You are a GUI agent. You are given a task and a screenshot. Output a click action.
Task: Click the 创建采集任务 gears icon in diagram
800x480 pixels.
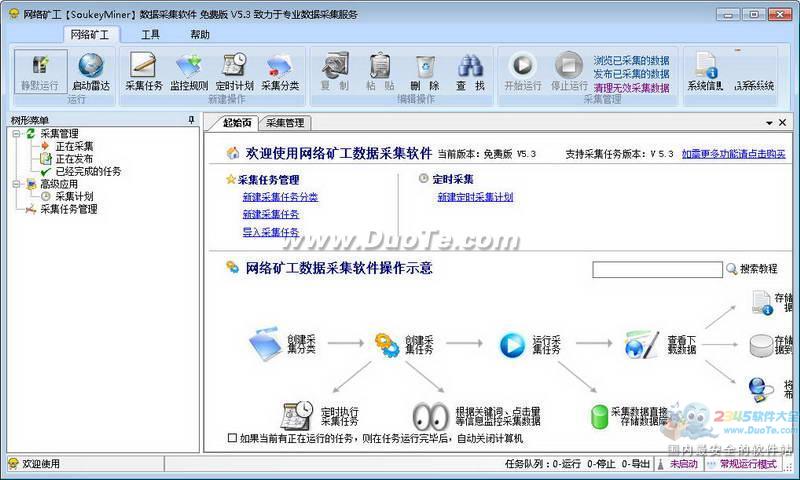coord(388,344)
